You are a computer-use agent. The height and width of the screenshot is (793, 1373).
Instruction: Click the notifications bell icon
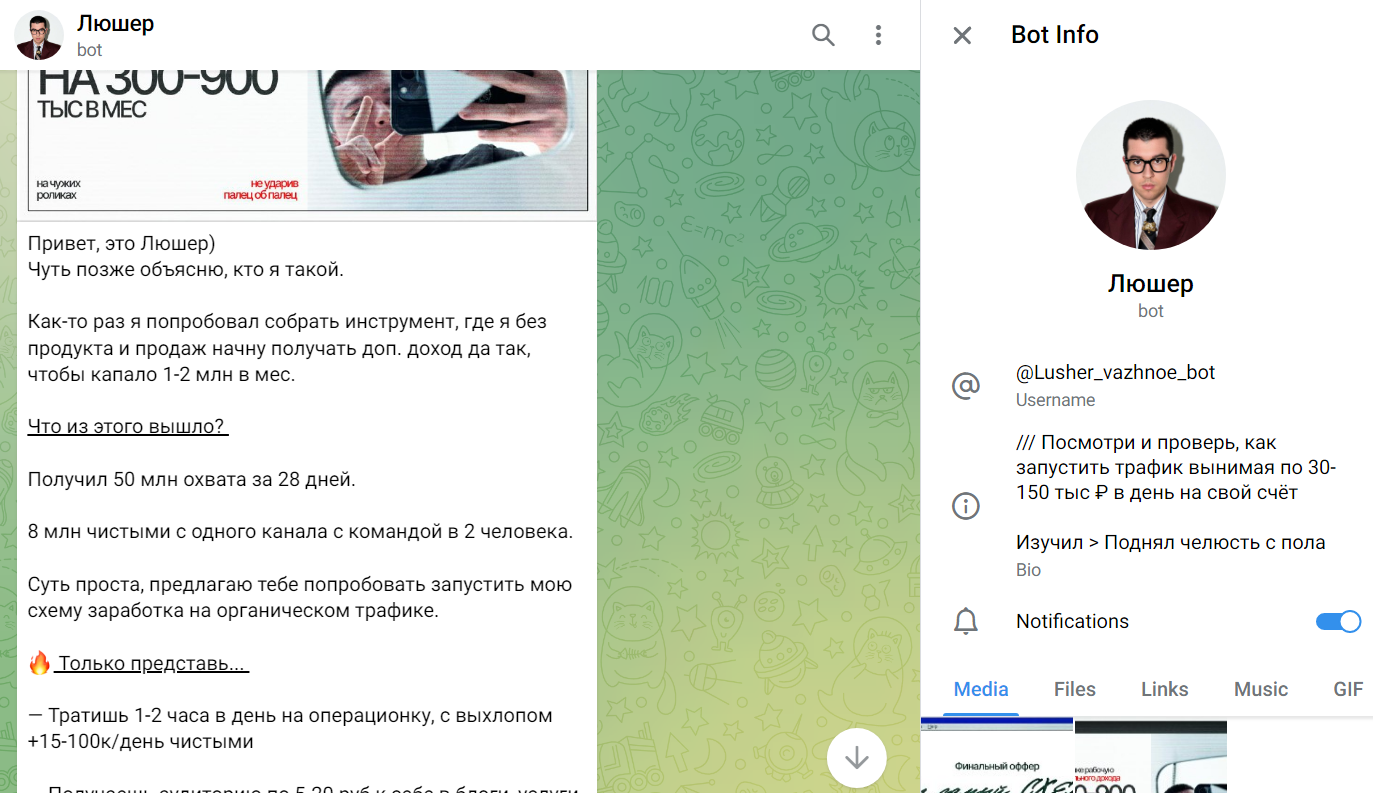coord(965,621)
